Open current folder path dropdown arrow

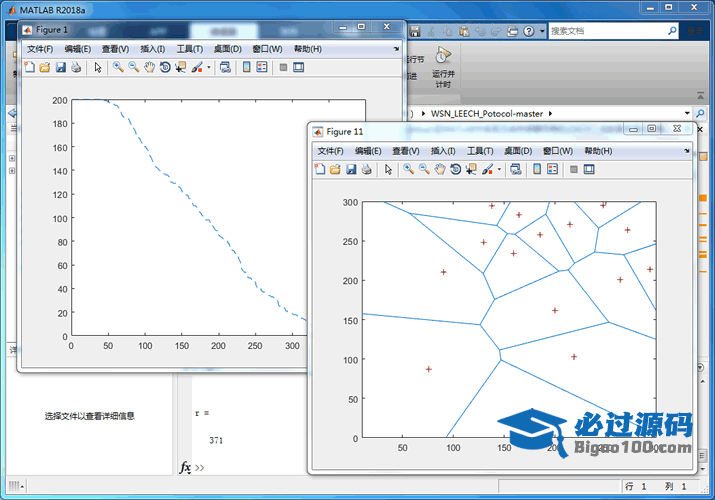click(687, 113)
